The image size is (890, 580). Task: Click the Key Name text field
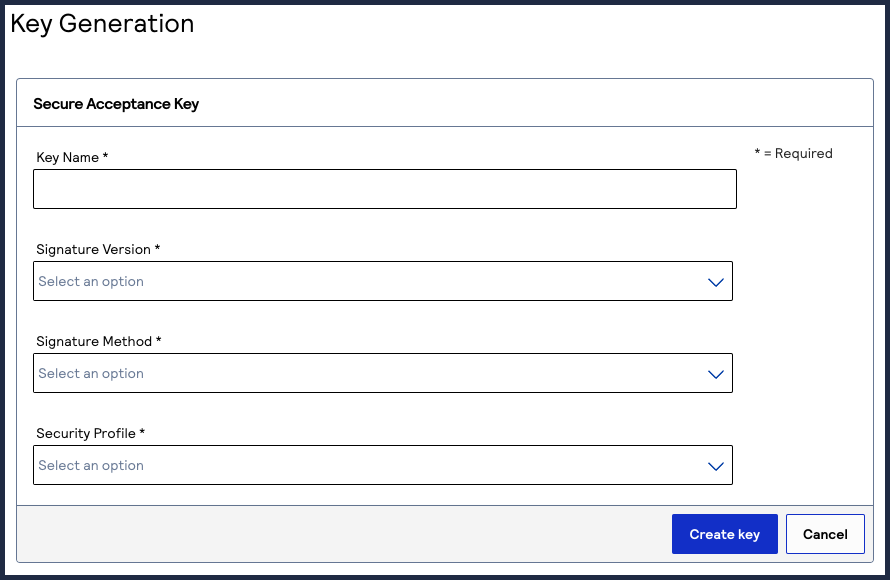coord(384,189)
